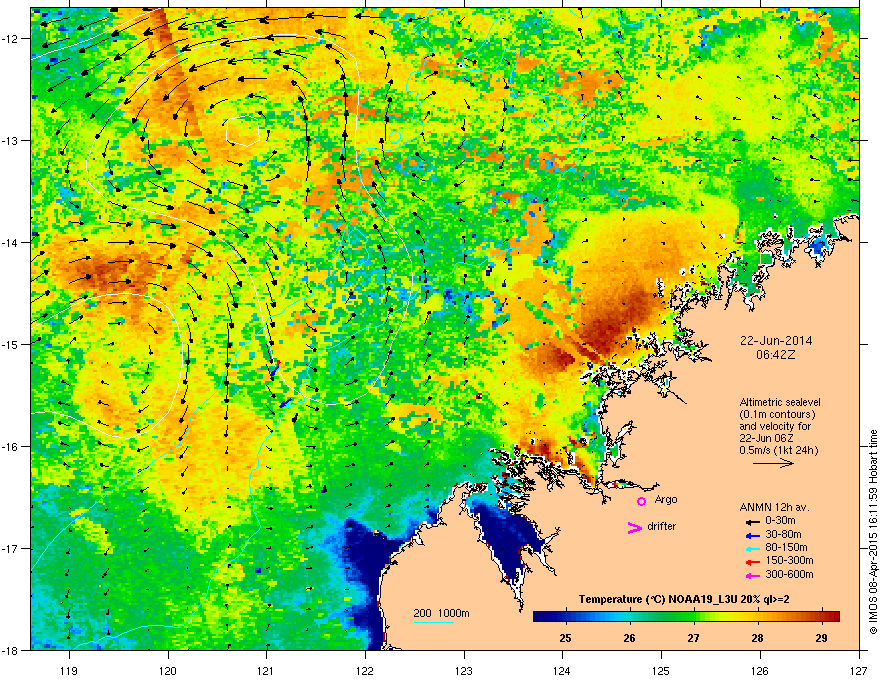Click the colorbar tick label '25'
The image size is (880, 680).
pyautogui.click(x=565, y=638)
